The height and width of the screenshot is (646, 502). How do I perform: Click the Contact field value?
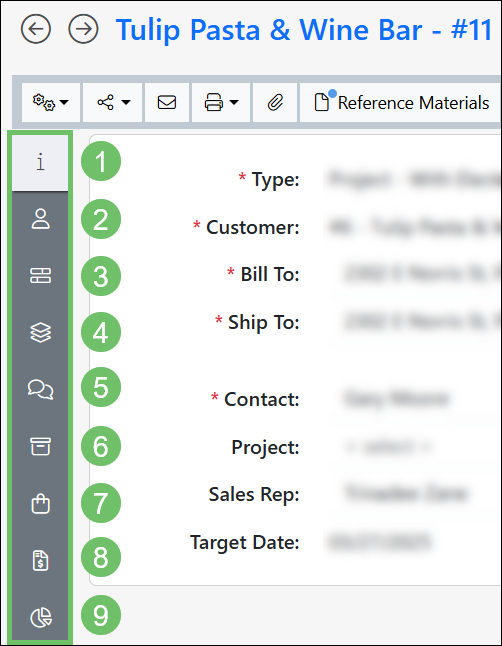click(x=396, y=399)
